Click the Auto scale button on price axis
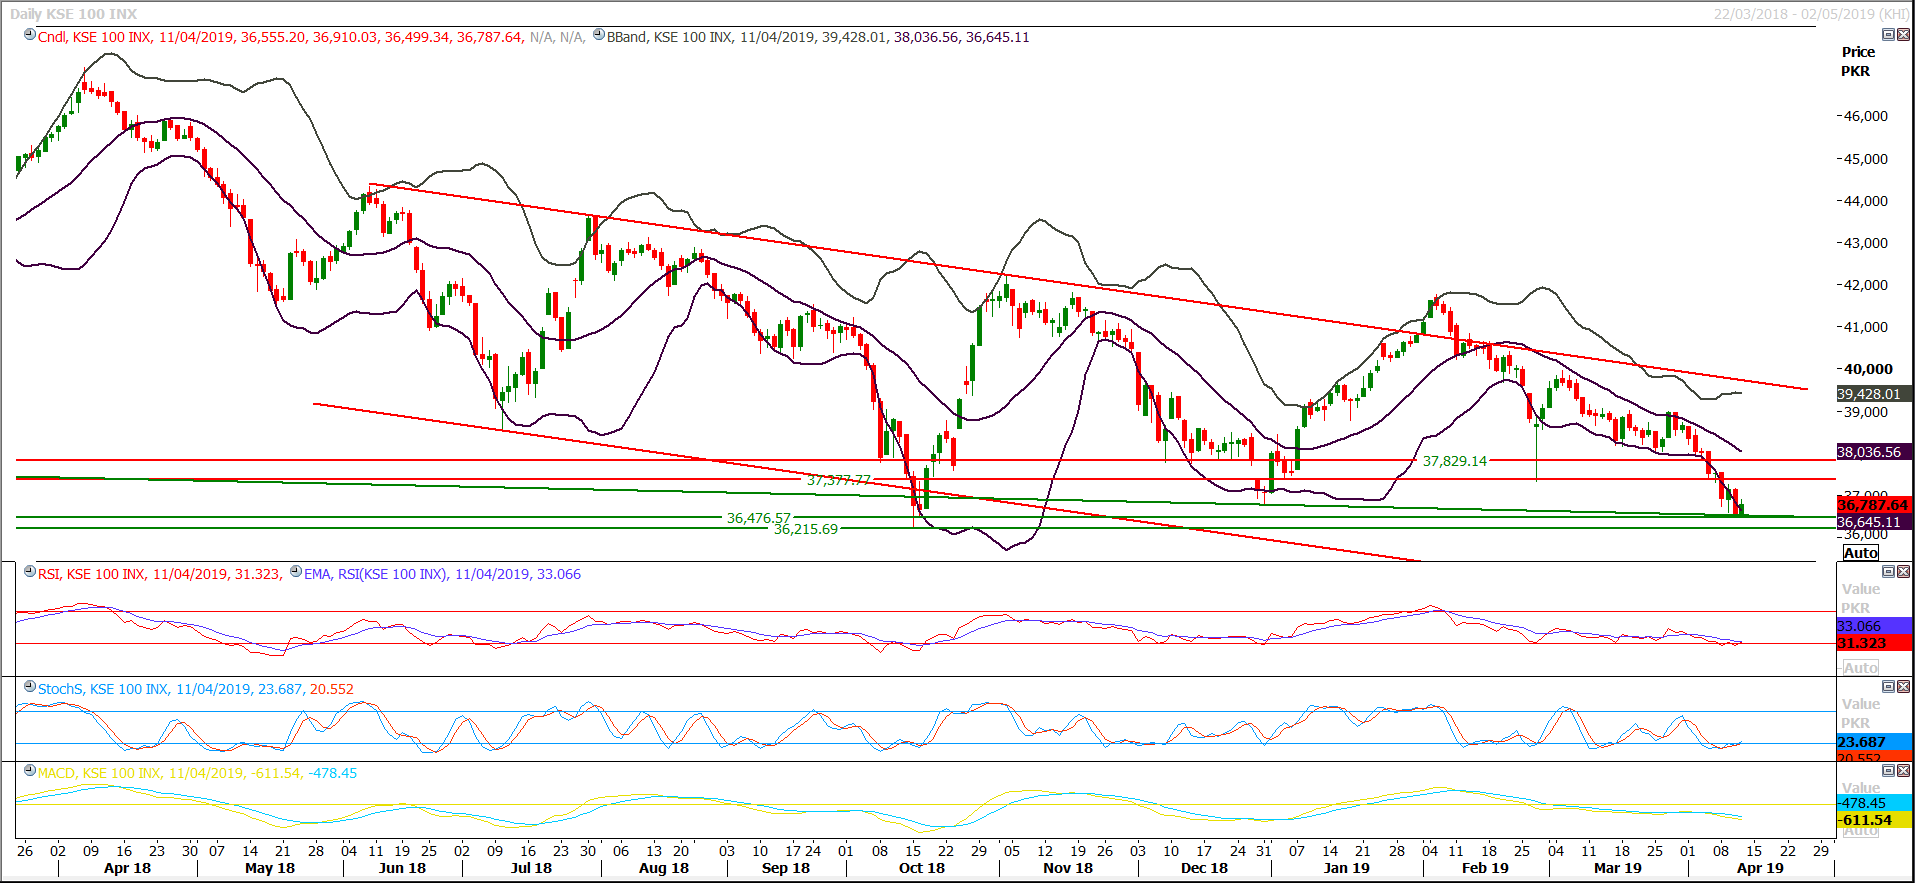1915x883 pixels. coord(1860,553)
